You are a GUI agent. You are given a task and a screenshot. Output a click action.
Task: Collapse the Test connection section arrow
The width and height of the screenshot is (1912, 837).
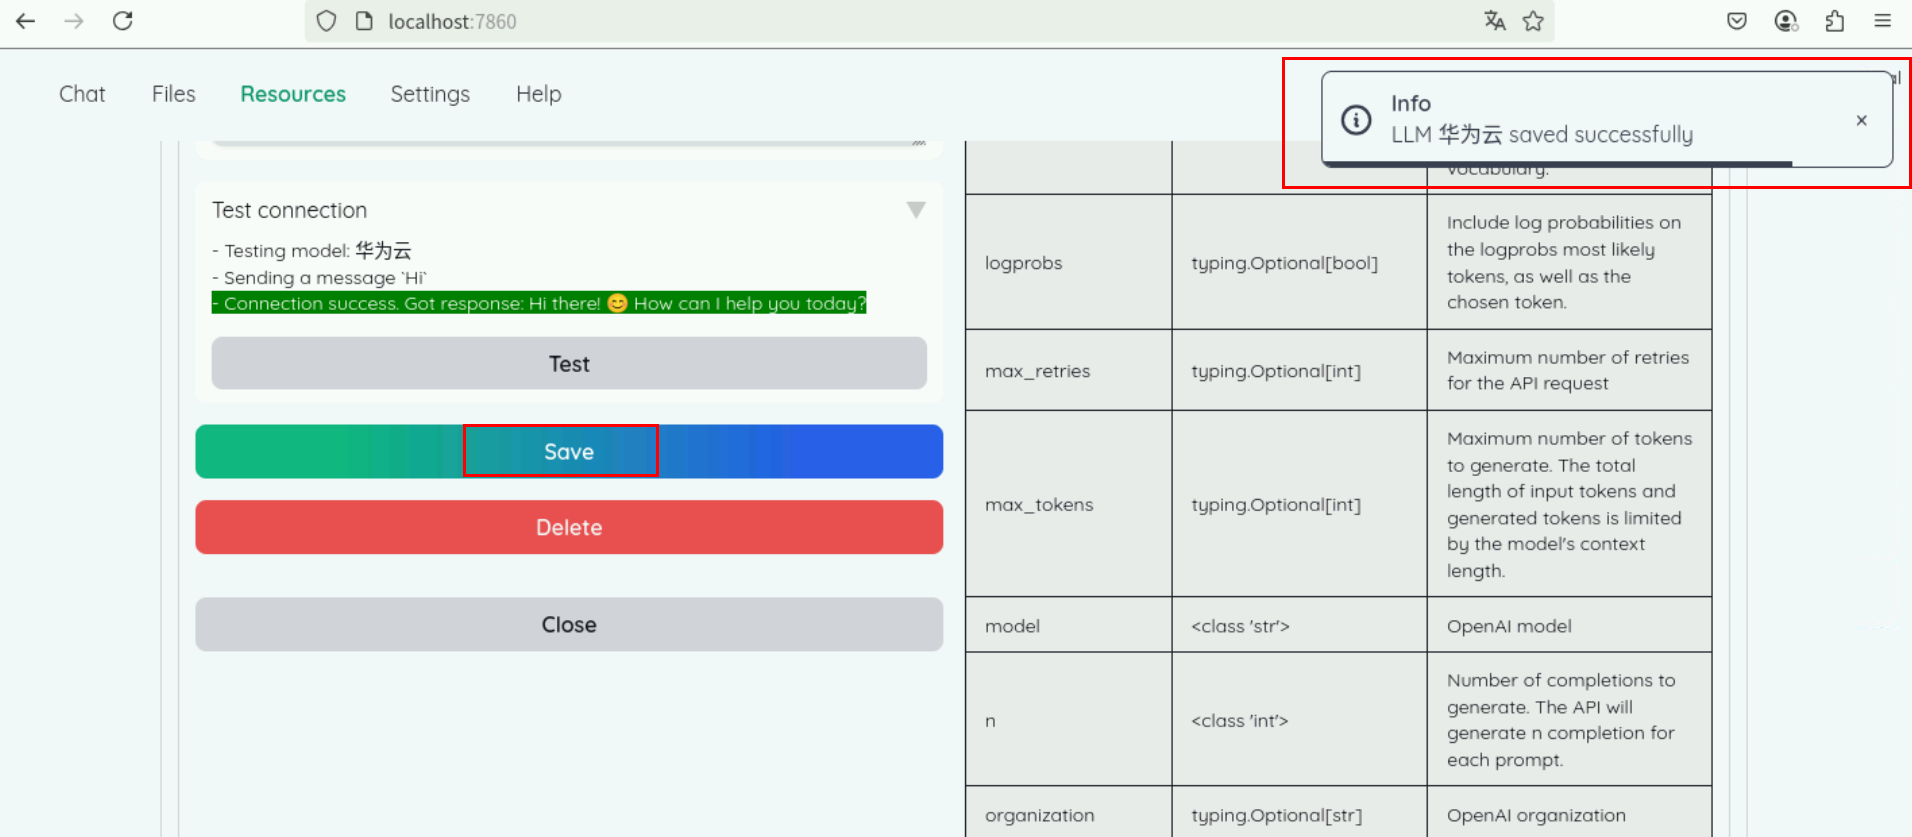click(x=916, y=210)
